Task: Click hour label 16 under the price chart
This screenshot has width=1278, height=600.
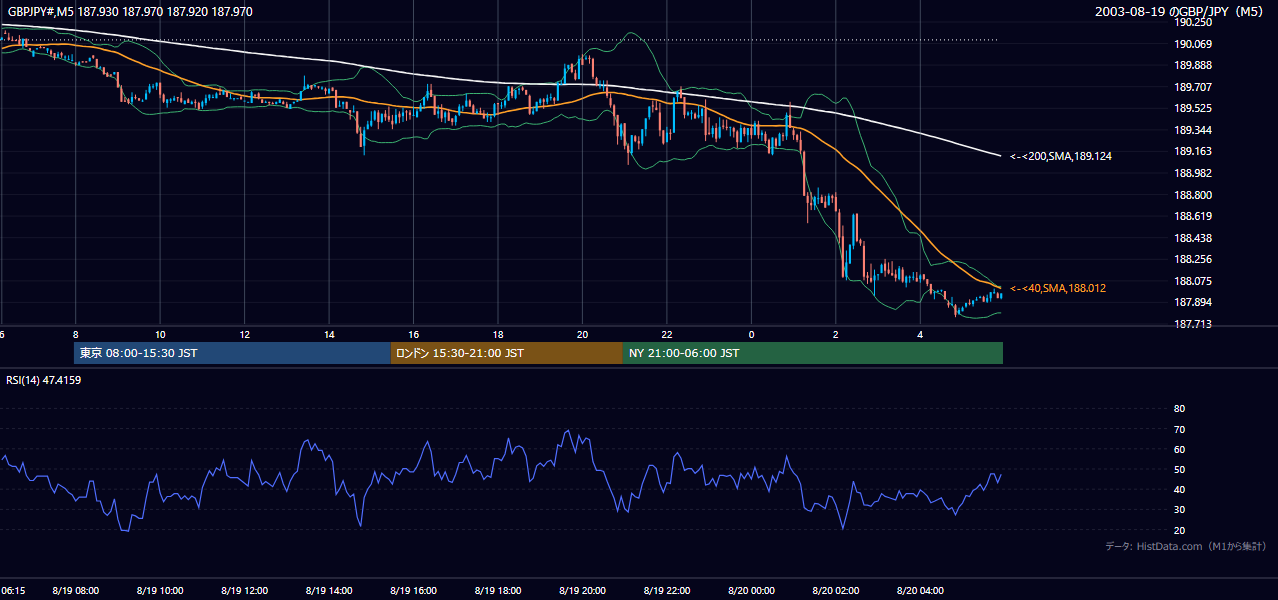Action: coord(413,334)
